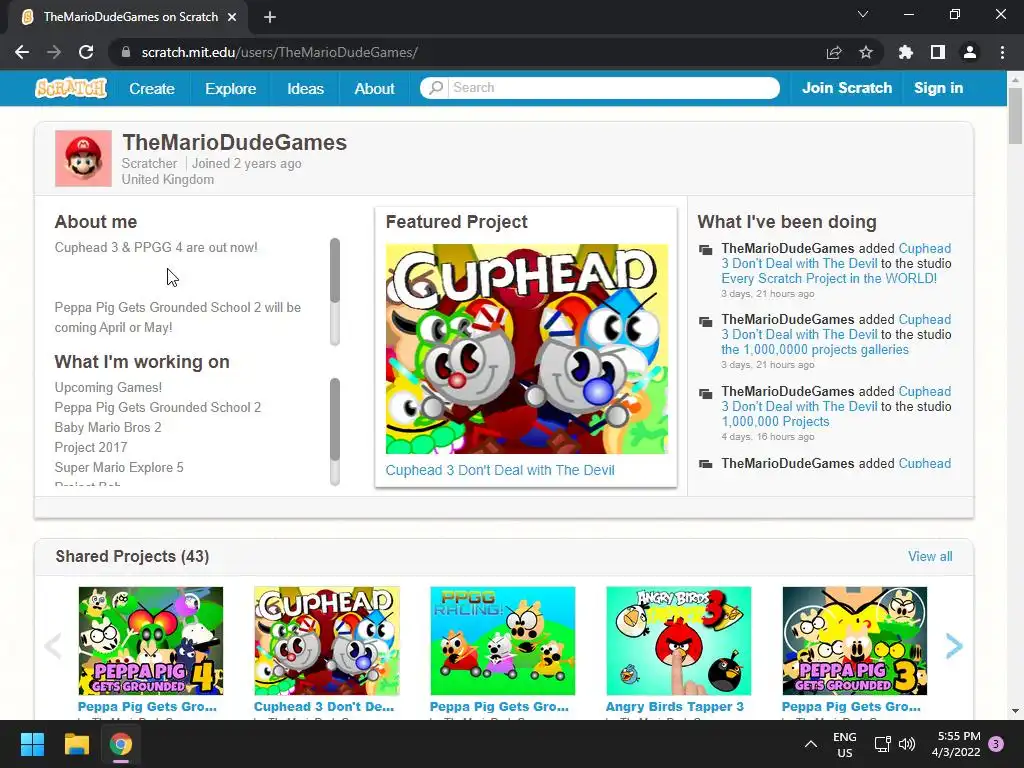Image resolution: width=1024 pixels, height=768 pixels.
Task: Click the search magnifier icon
Action: 436,88
